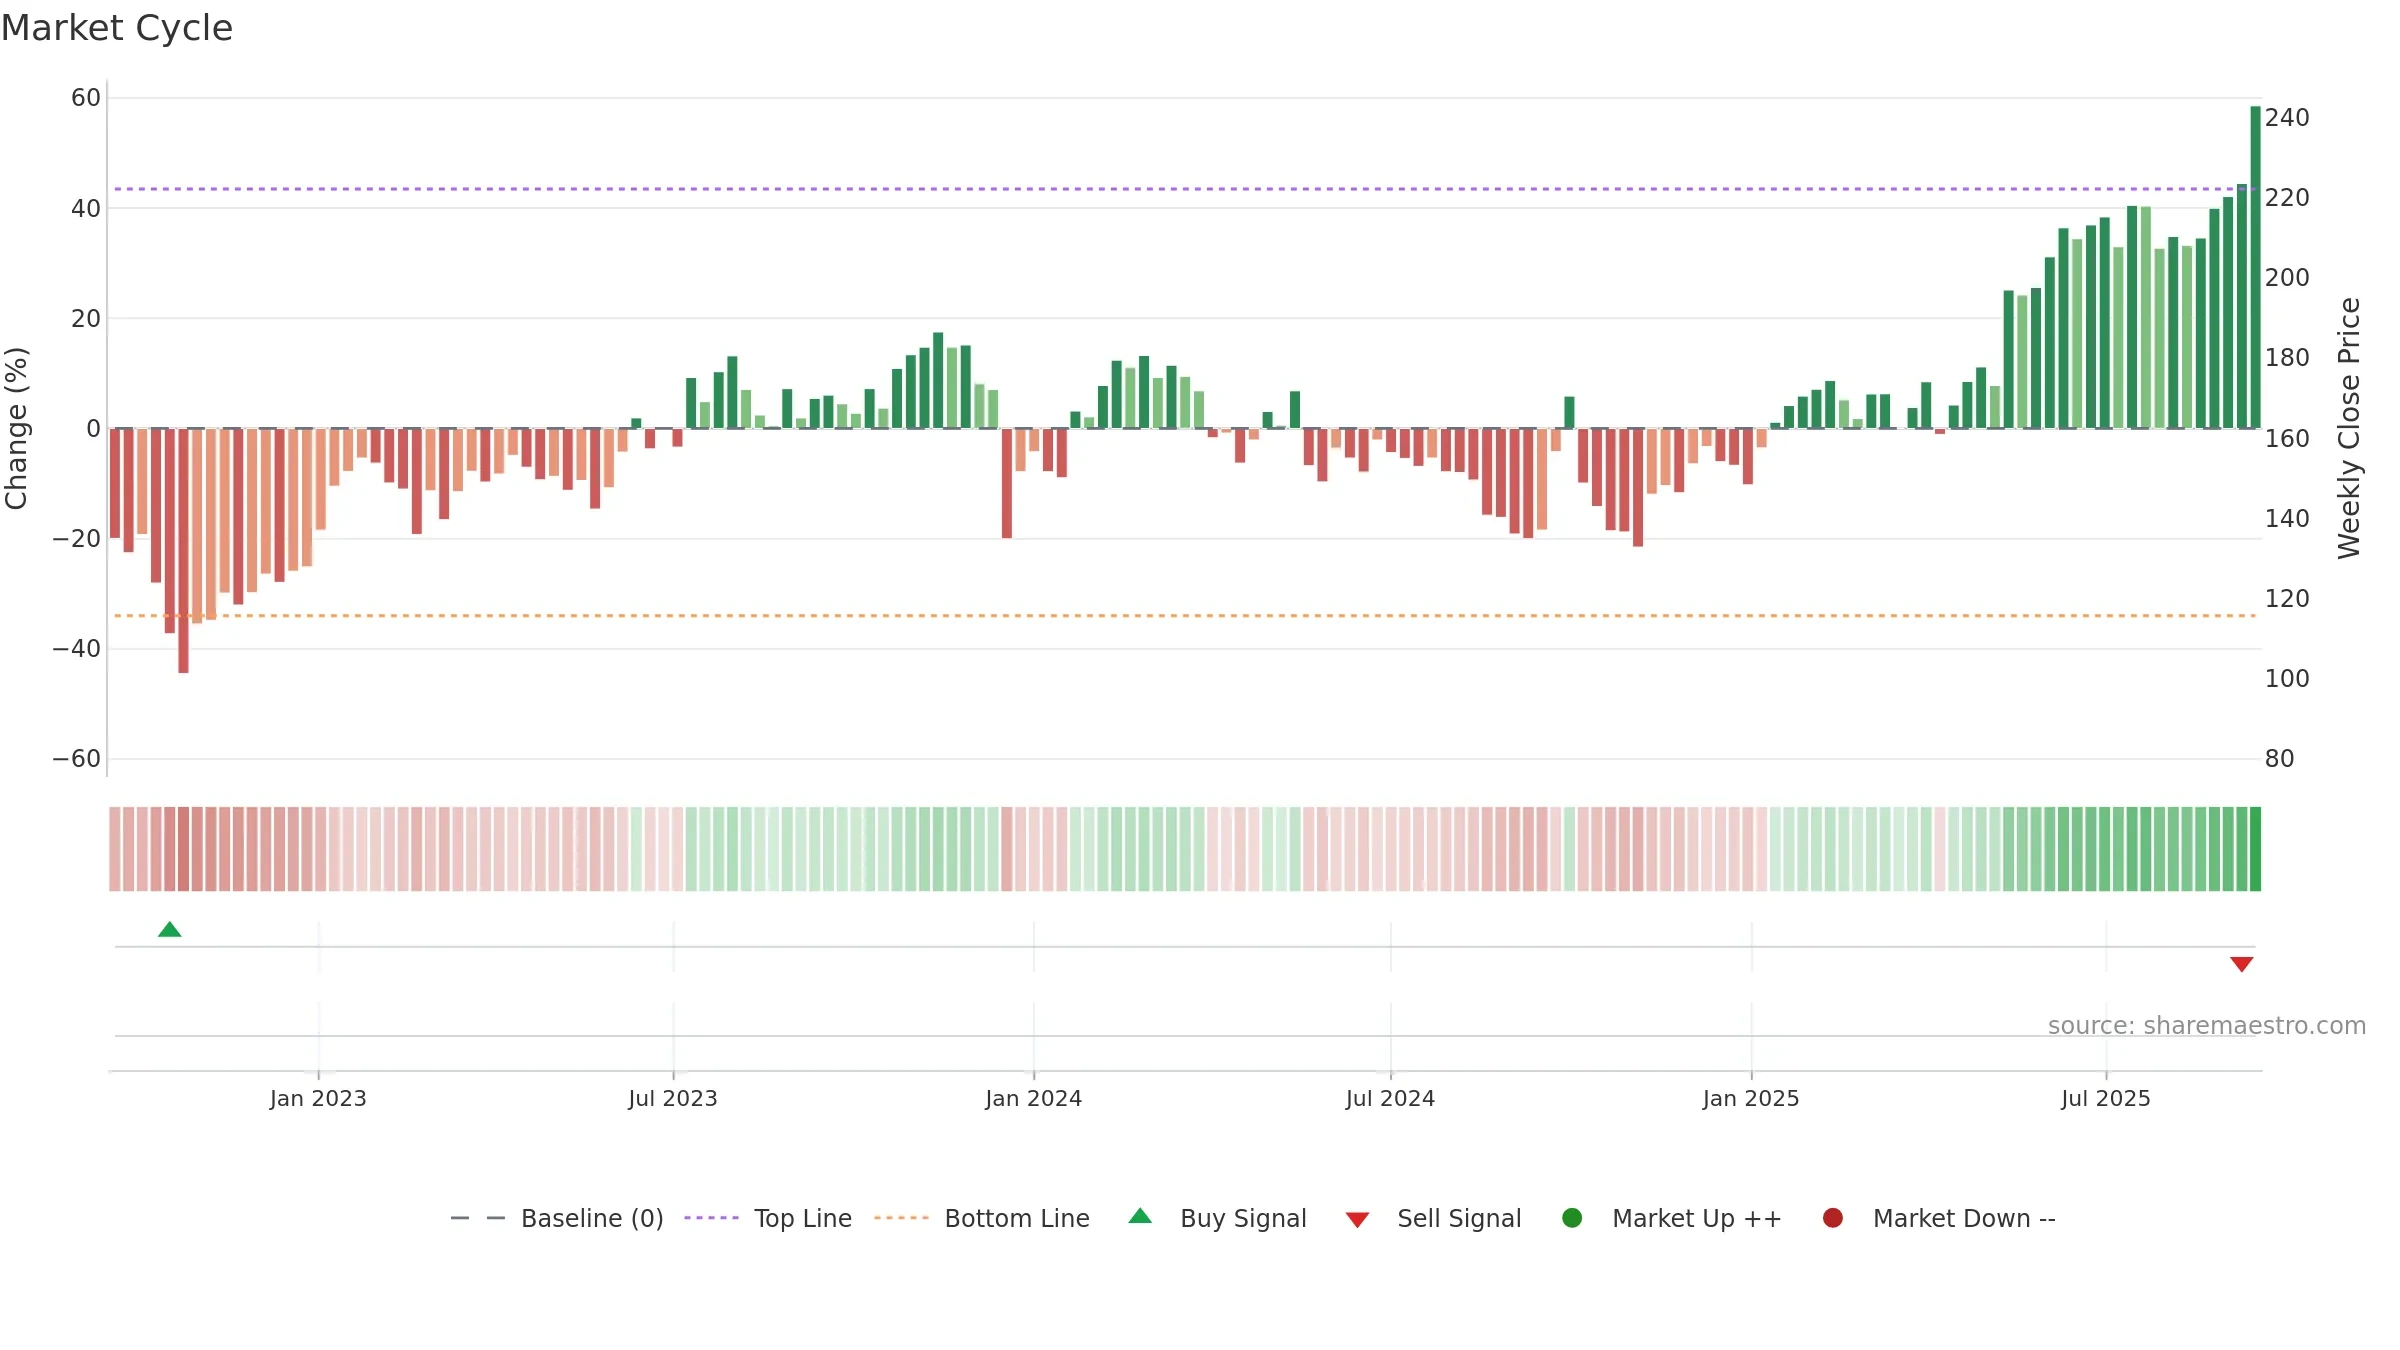Click the Jan 2024 x-axis label
Image resolution: width=2400 pixels, height=1350 pixels.
coord(1034,1099)
